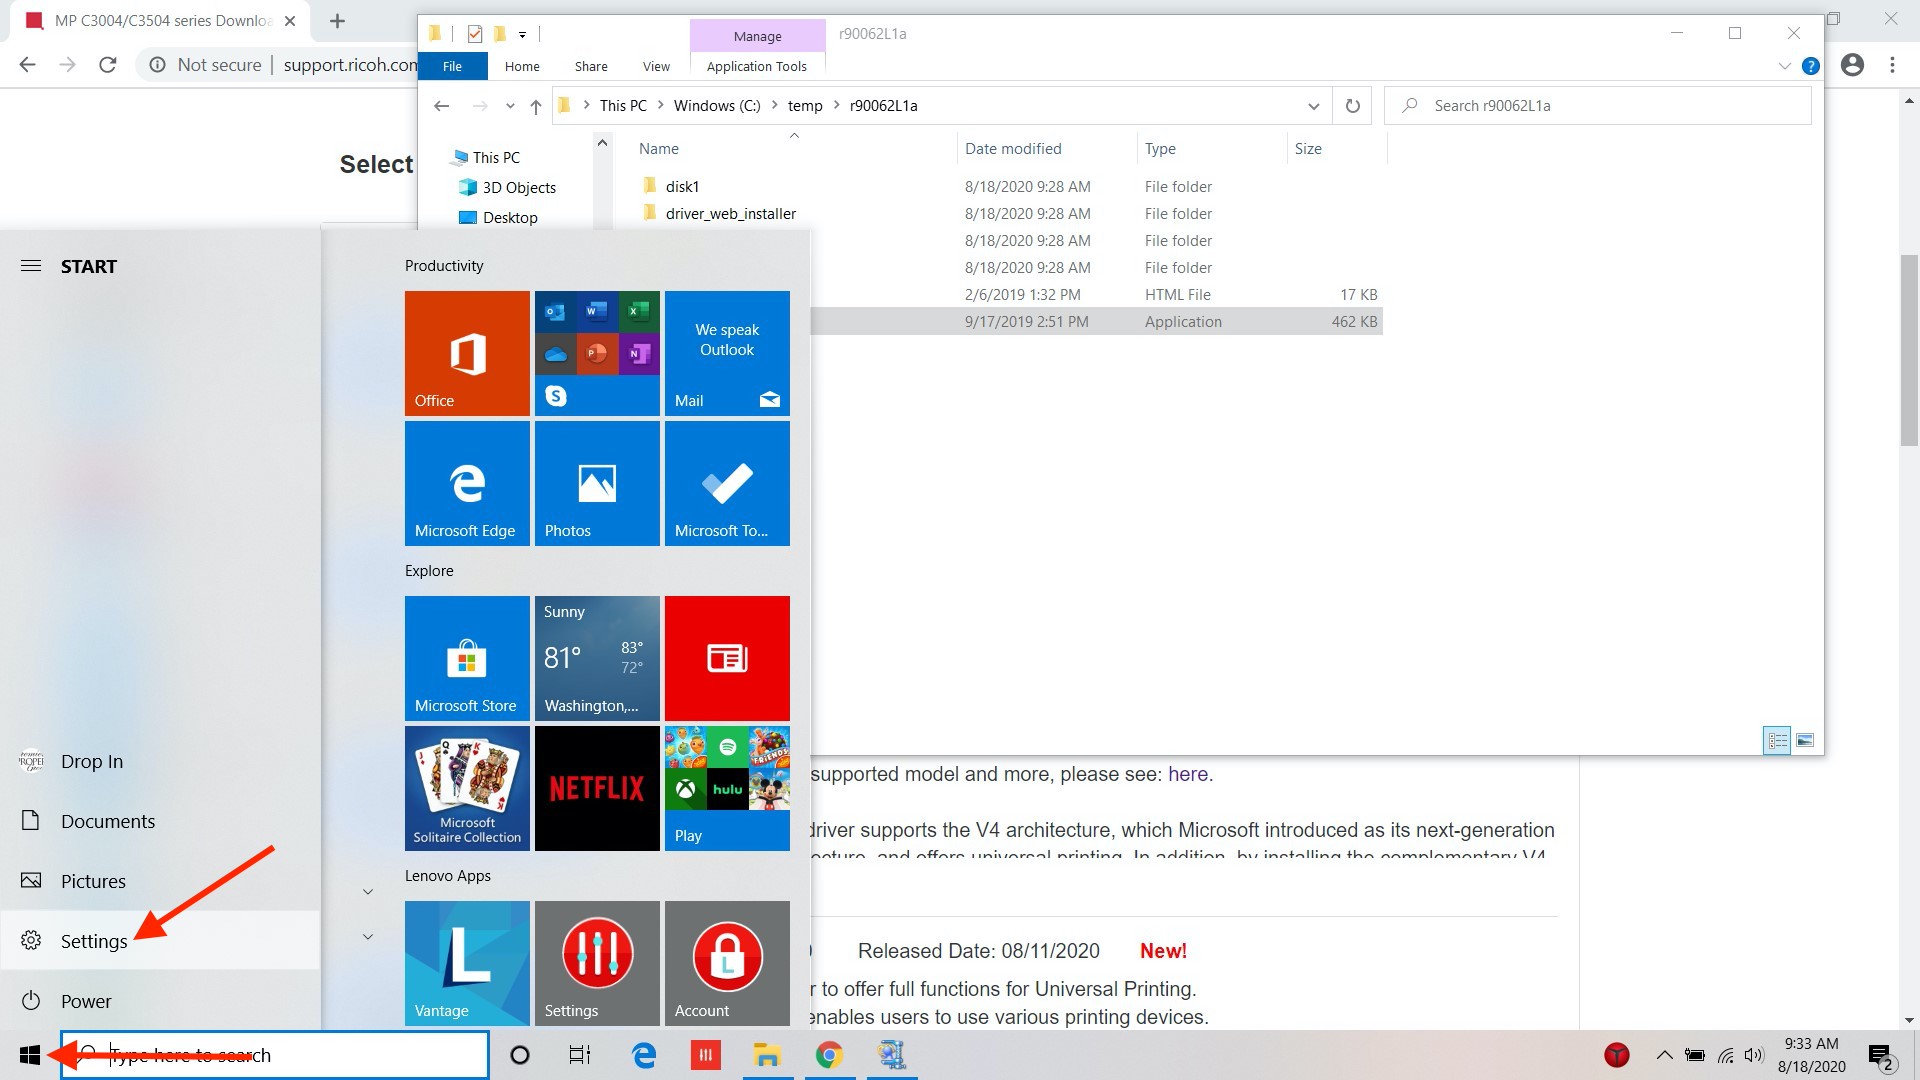Select the disk1 folder
The width and height of the screenshot is (1920, 1080).
(682, 187)
